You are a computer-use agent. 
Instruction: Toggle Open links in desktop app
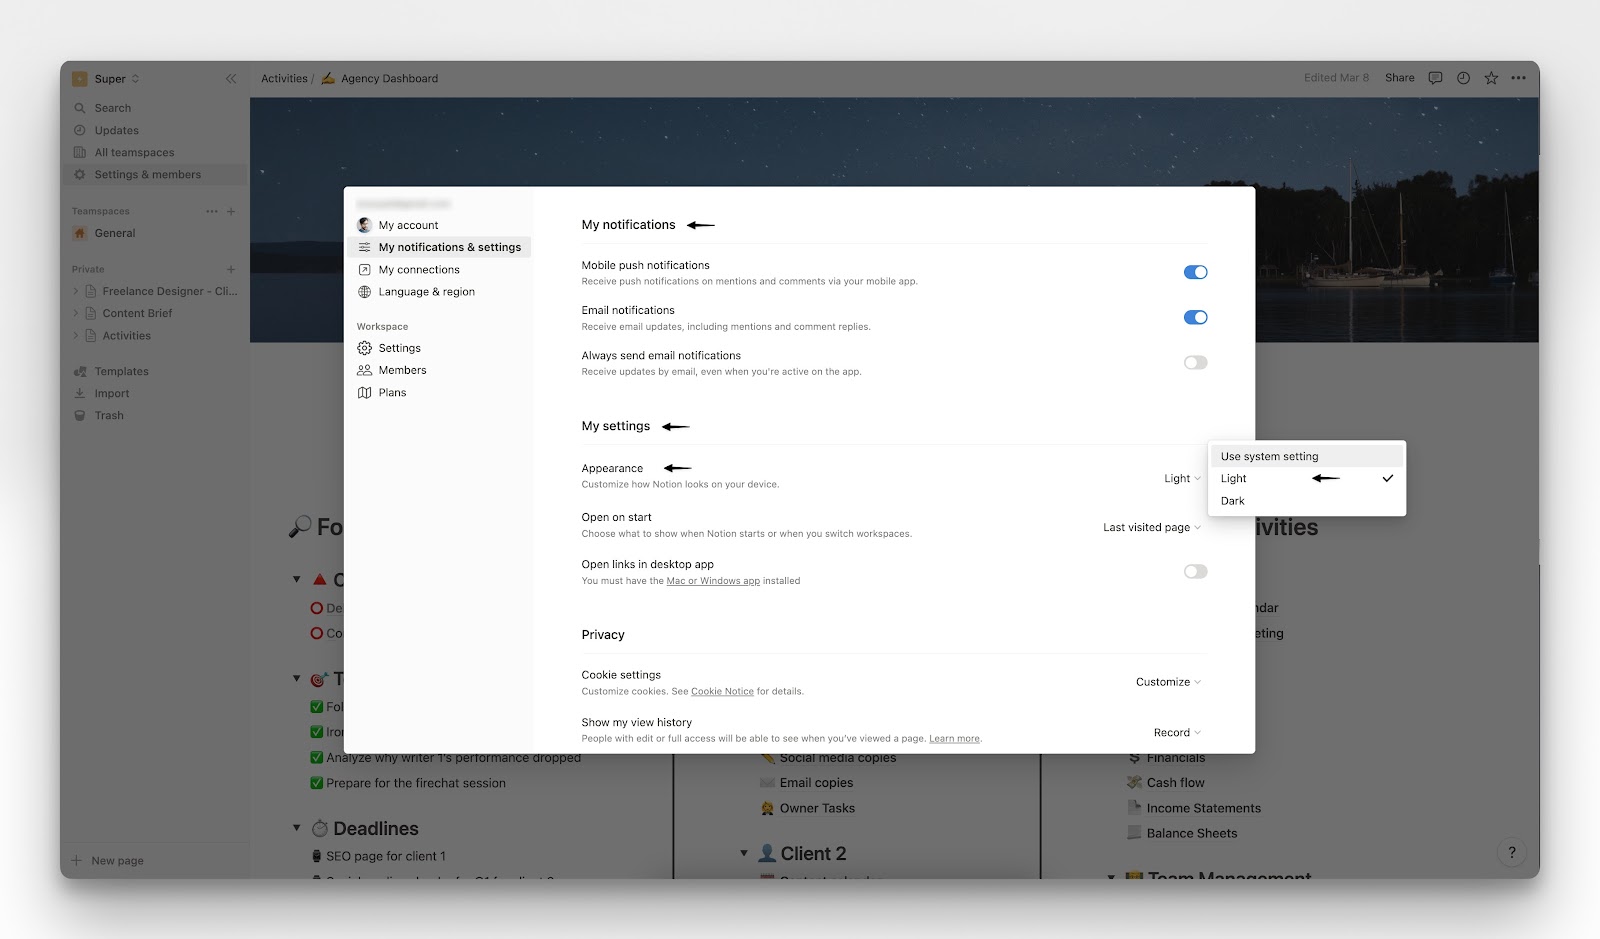(1196, 571)
